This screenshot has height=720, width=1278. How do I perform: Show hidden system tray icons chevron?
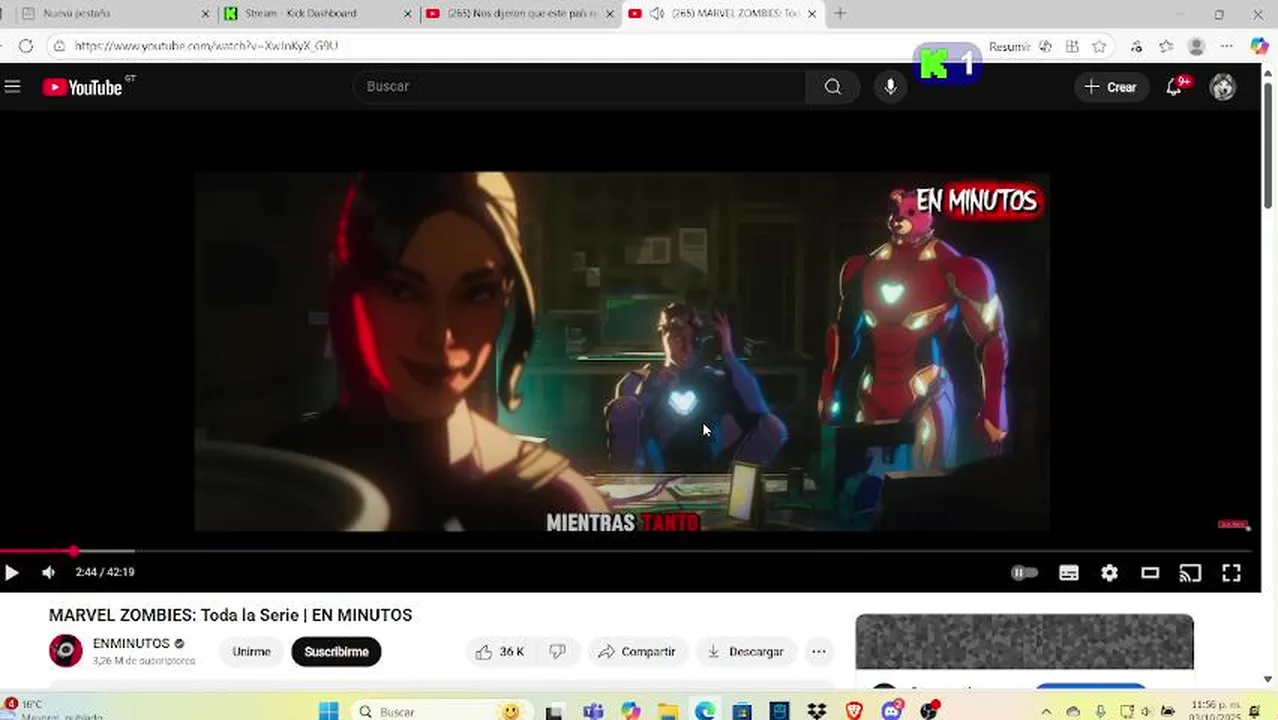tap(1046, 711)
